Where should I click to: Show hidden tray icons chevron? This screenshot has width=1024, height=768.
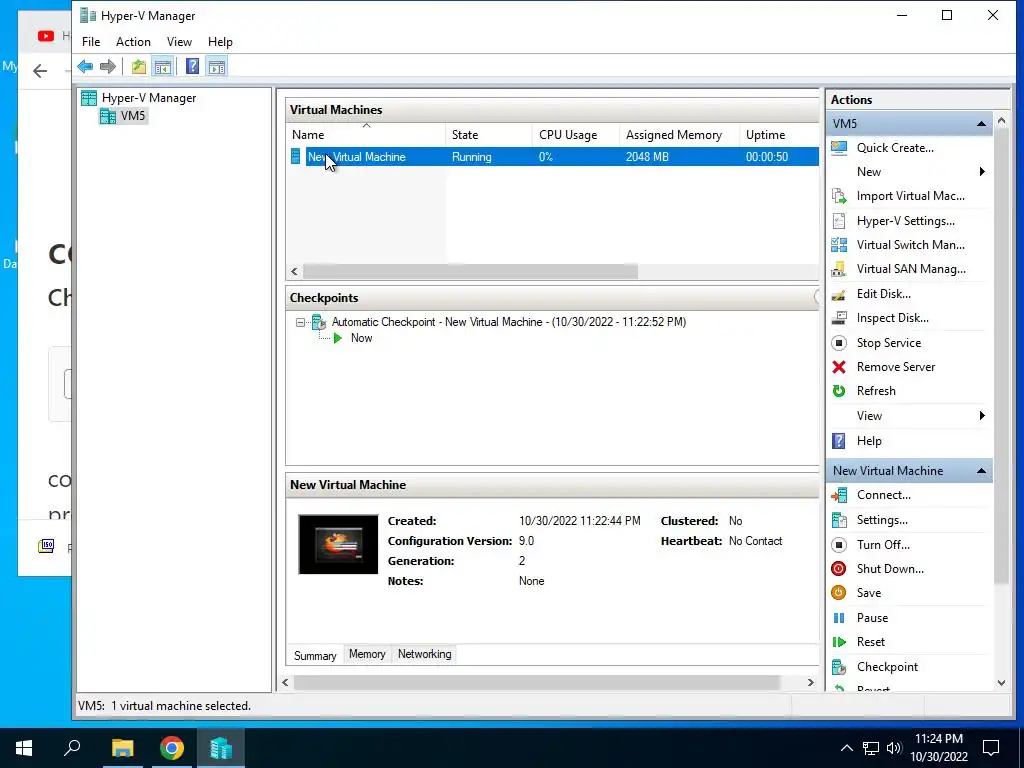(x=846, y=748)
